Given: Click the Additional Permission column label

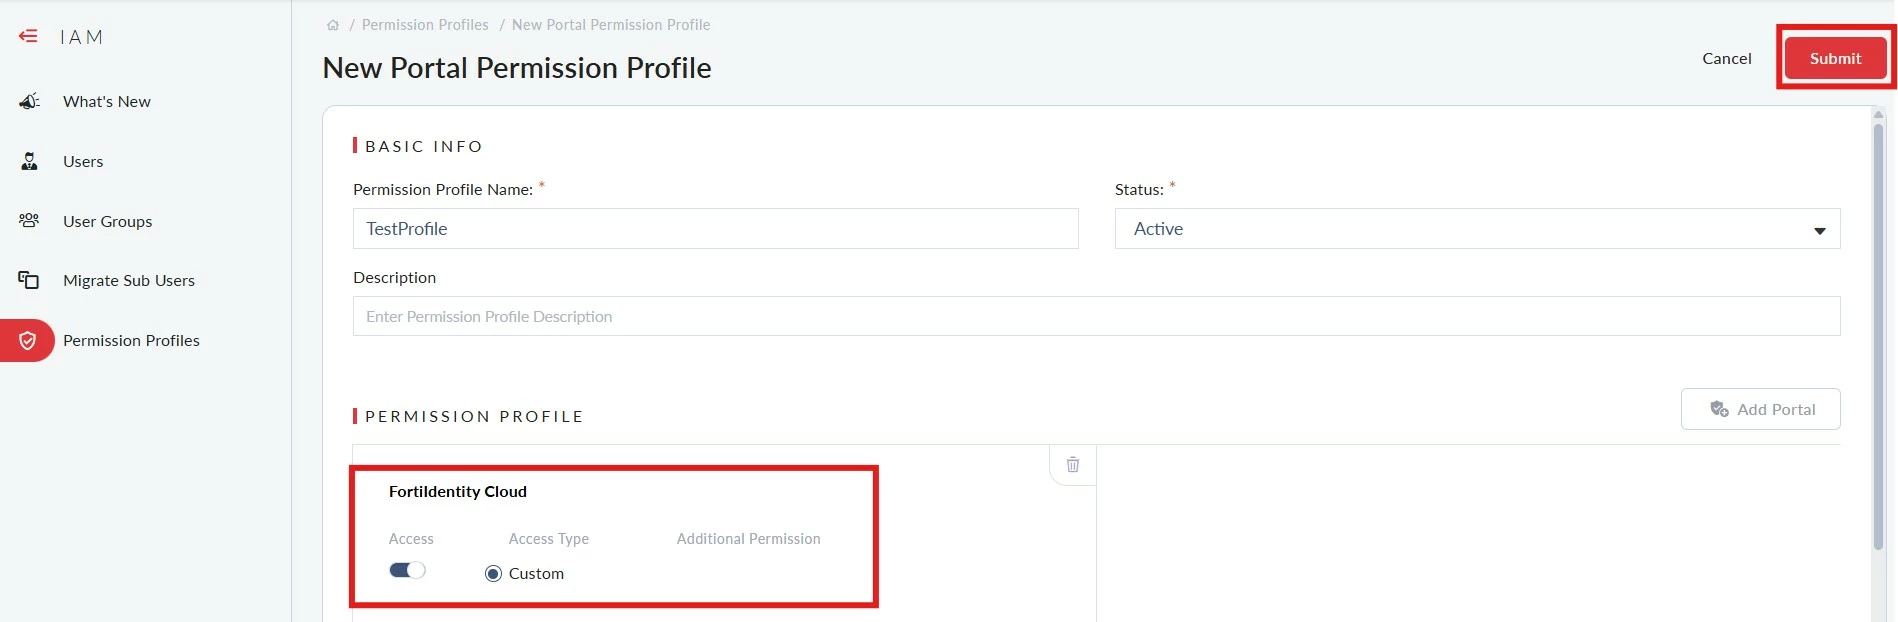Looking at the screenshot, I should click(748, 539).
